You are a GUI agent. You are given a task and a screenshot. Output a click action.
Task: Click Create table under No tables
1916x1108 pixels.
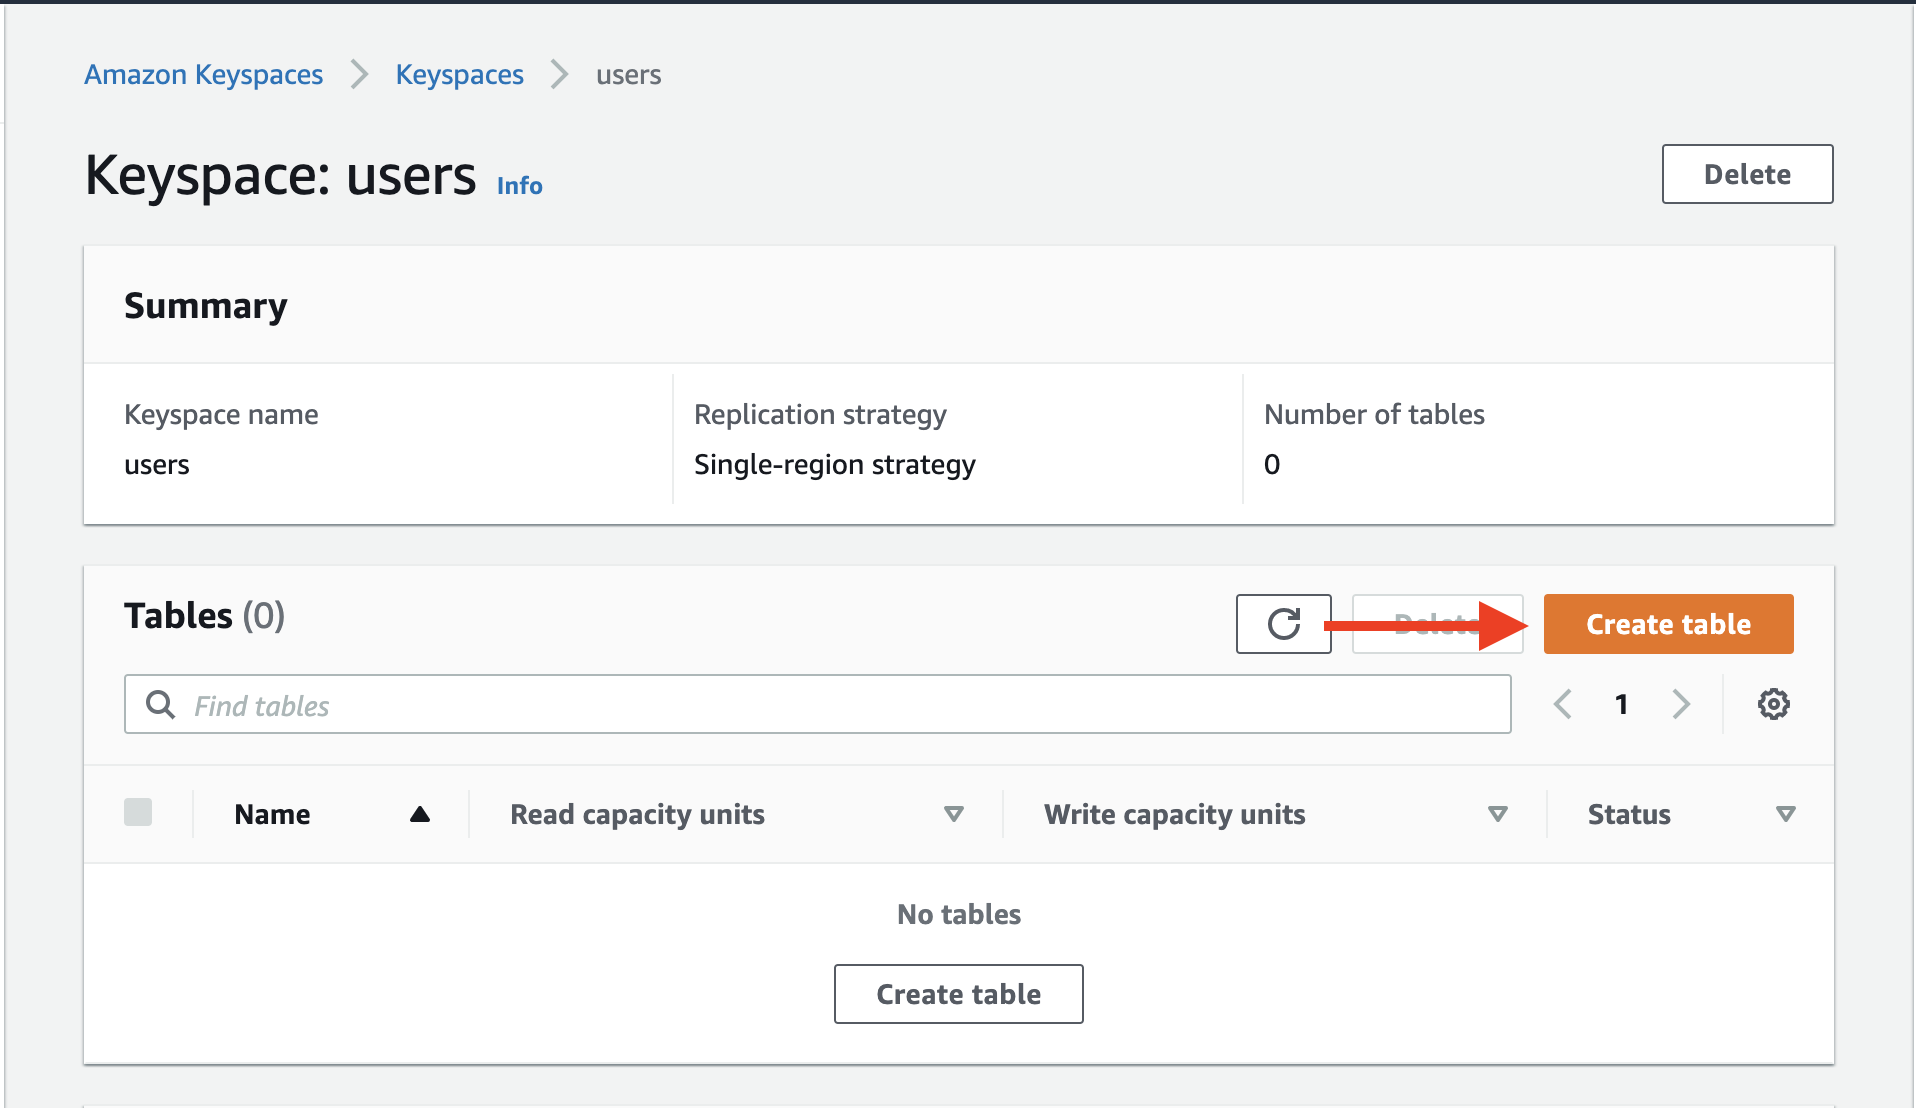[x=958, y=994]
